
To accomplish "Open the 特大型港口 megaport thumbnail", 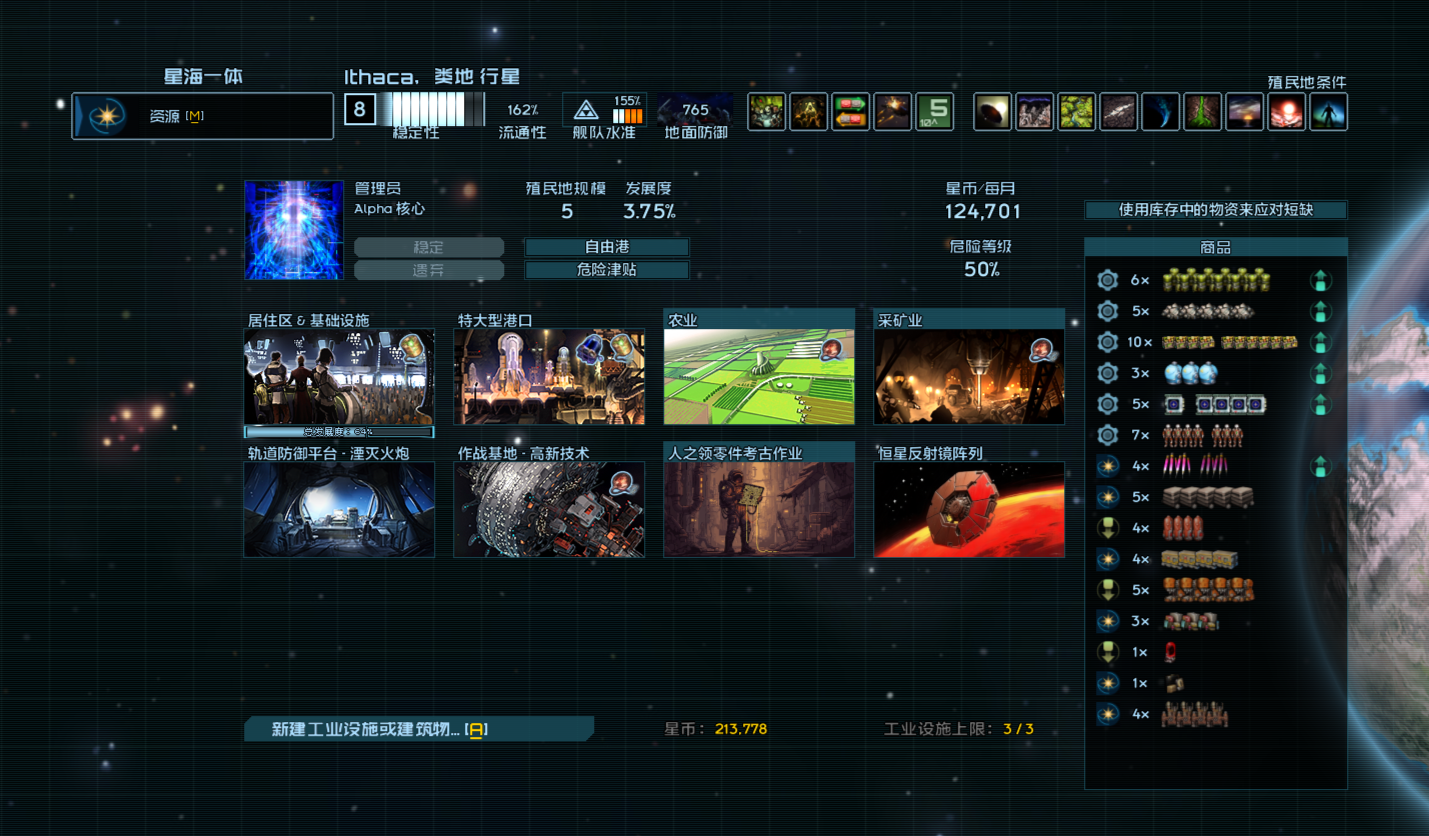I will click(x=549, y=377).
